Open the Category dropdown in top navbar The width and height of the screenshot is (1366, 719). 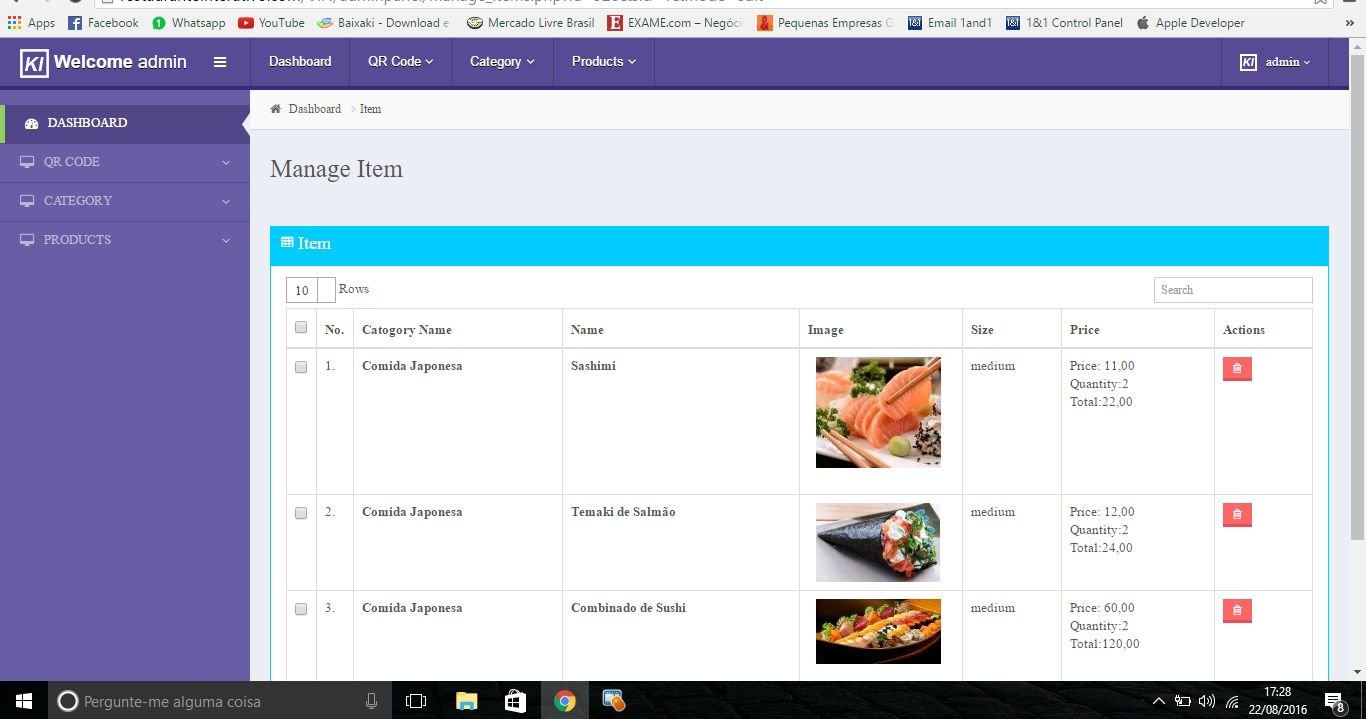click(x=502, y=62)
